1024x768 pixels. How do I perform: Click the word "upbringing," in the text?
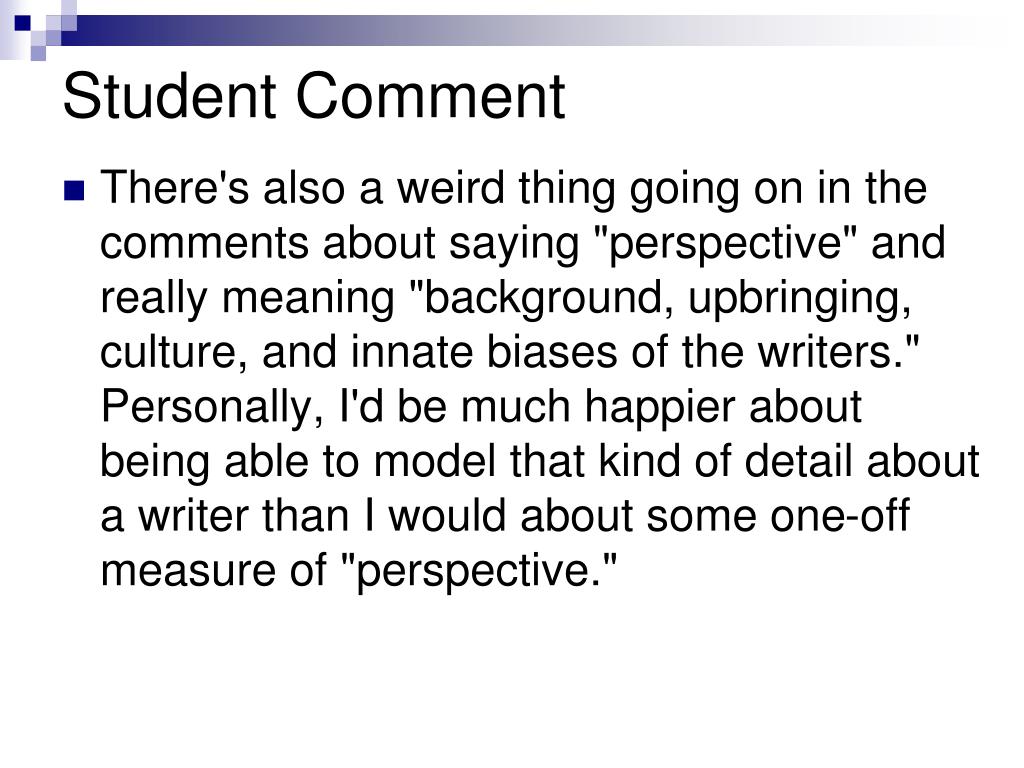coord(799,299)
